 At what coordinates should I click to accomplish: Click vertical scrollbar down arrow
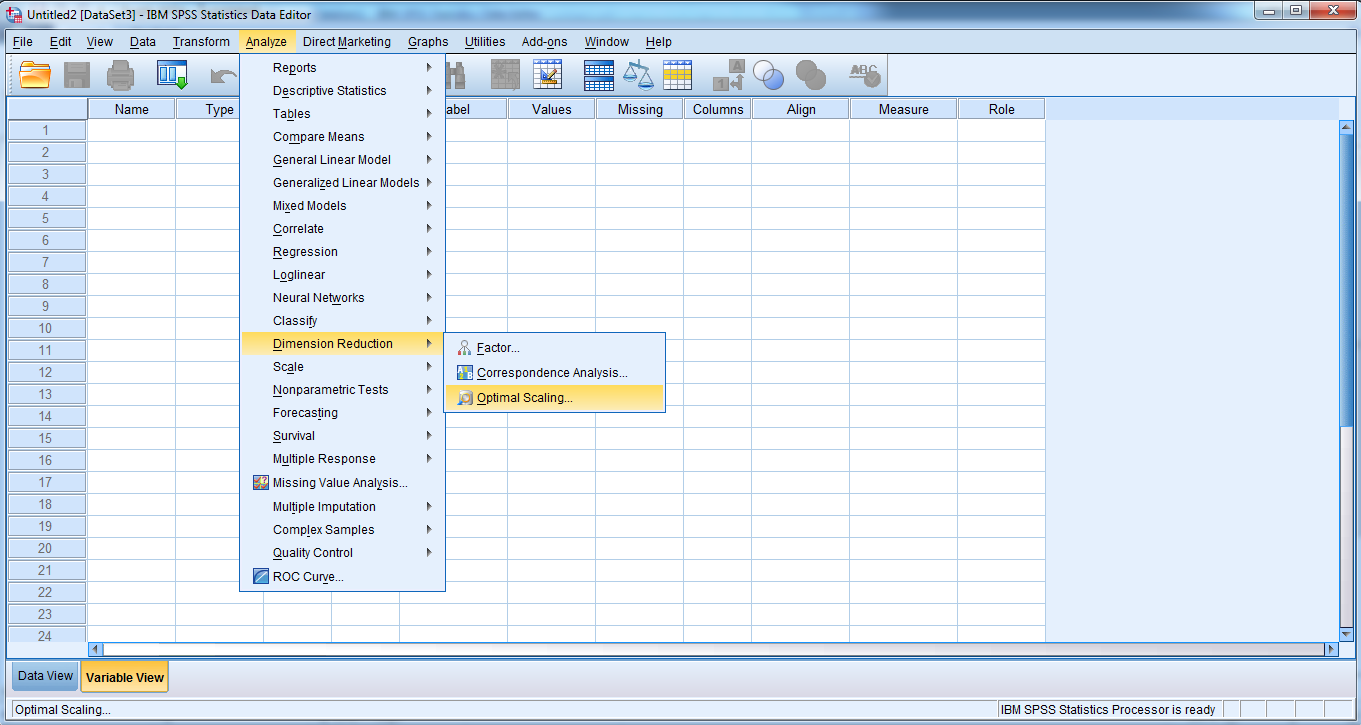pyautogui.click(x=1345, y=633)
